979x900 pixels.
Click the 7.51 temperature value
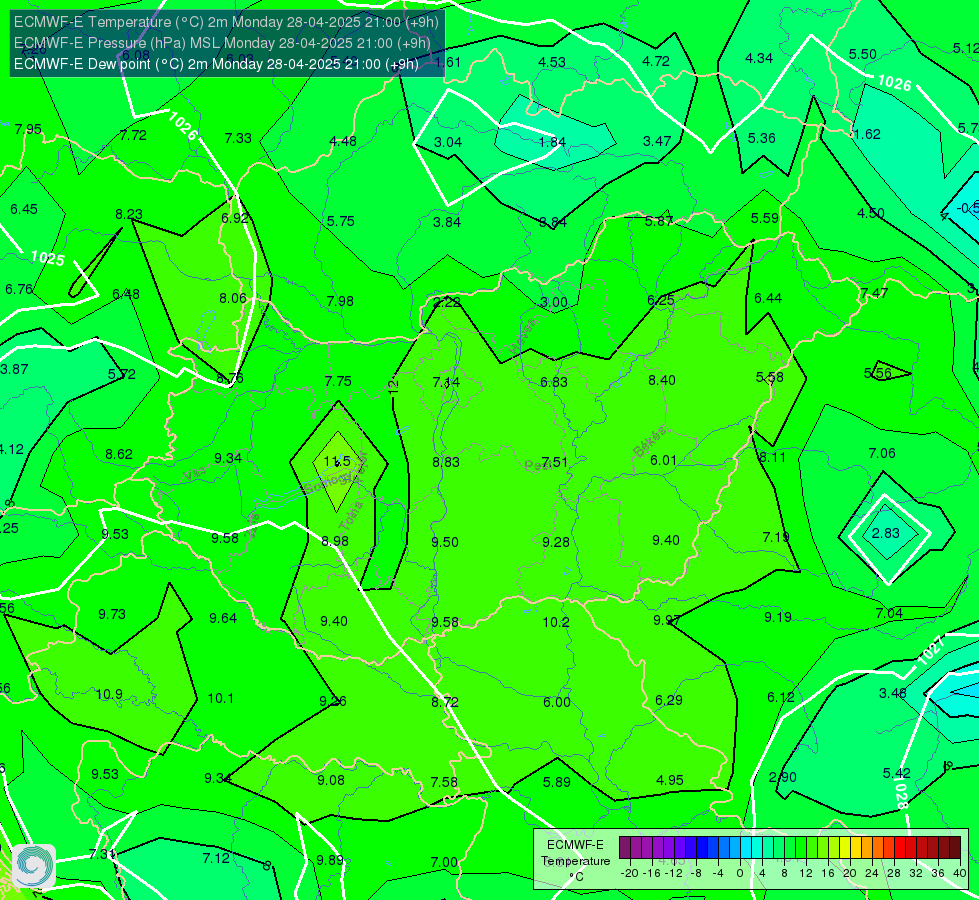coord(554,462)
